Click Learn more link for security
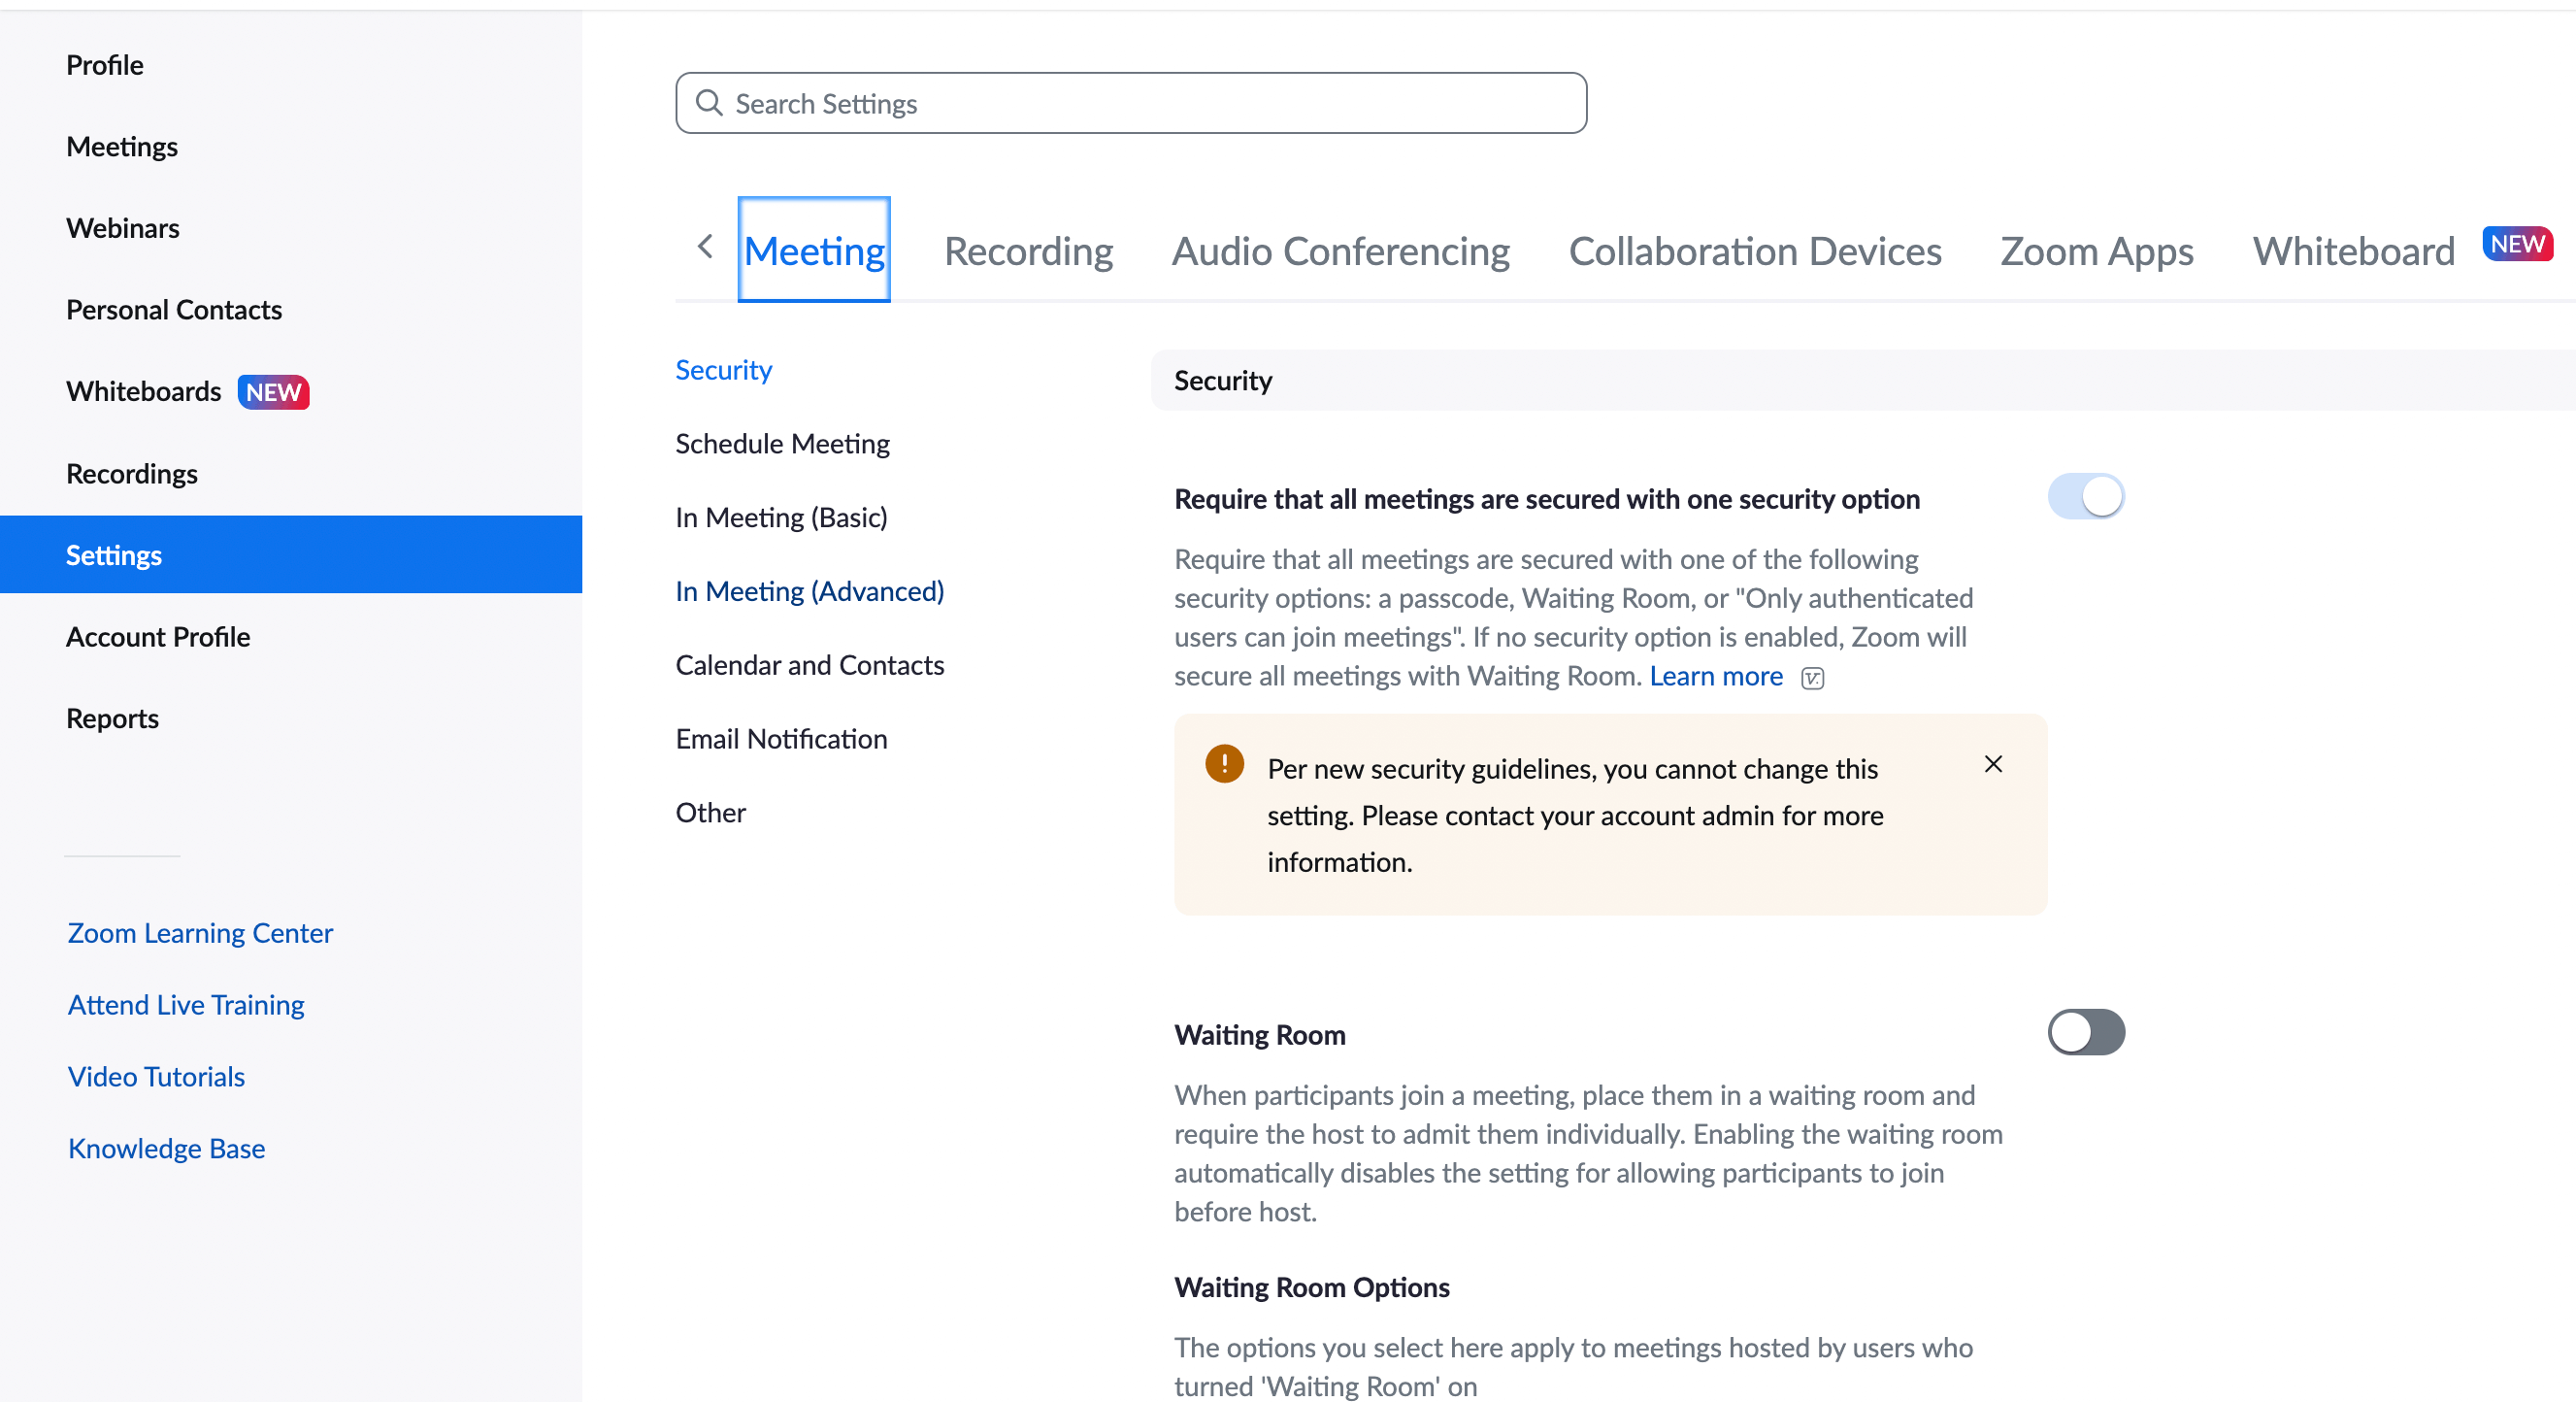The image size is (2576, 1402). pyautogui.click(x=1715, y=675)
